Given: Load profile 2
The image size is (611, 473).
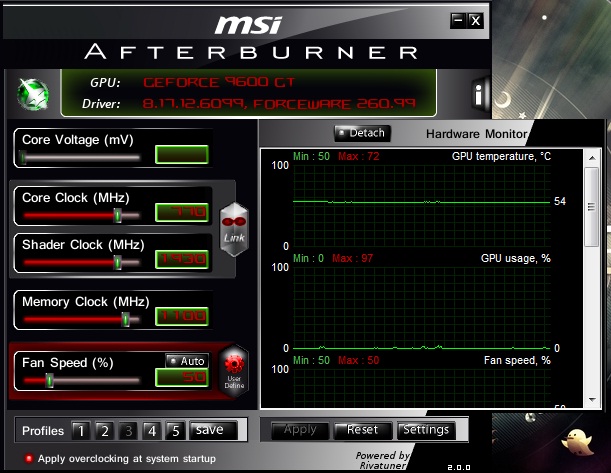Looking at the screenshot, I should (x=104, y=431).
